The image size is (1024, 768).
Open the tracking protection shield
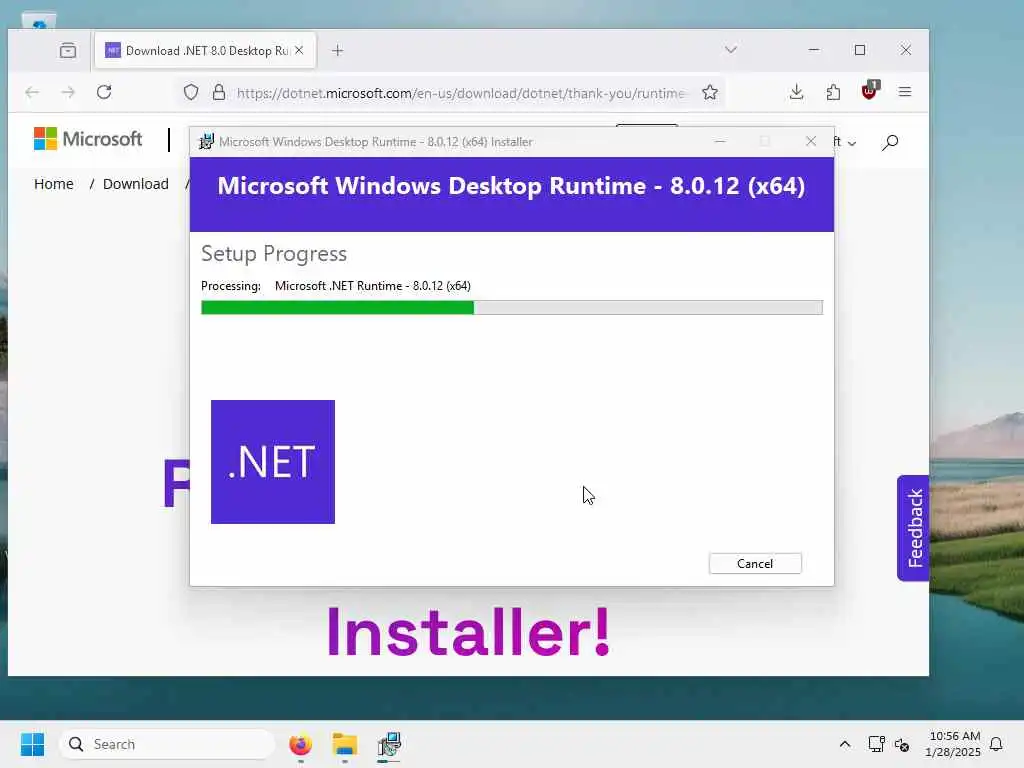191,92
